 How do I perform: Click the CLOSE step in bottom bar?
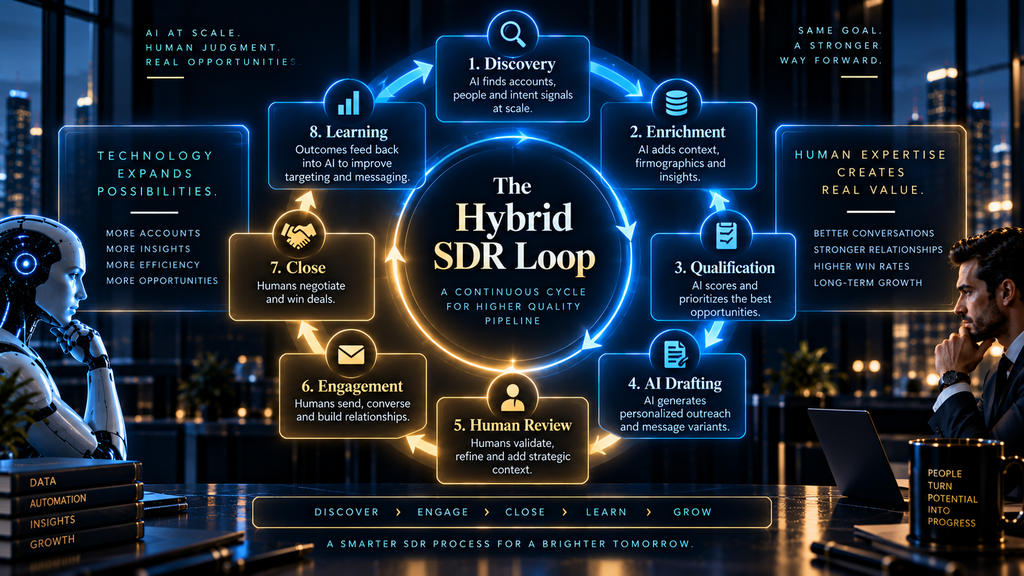click(x=525, y=512)
